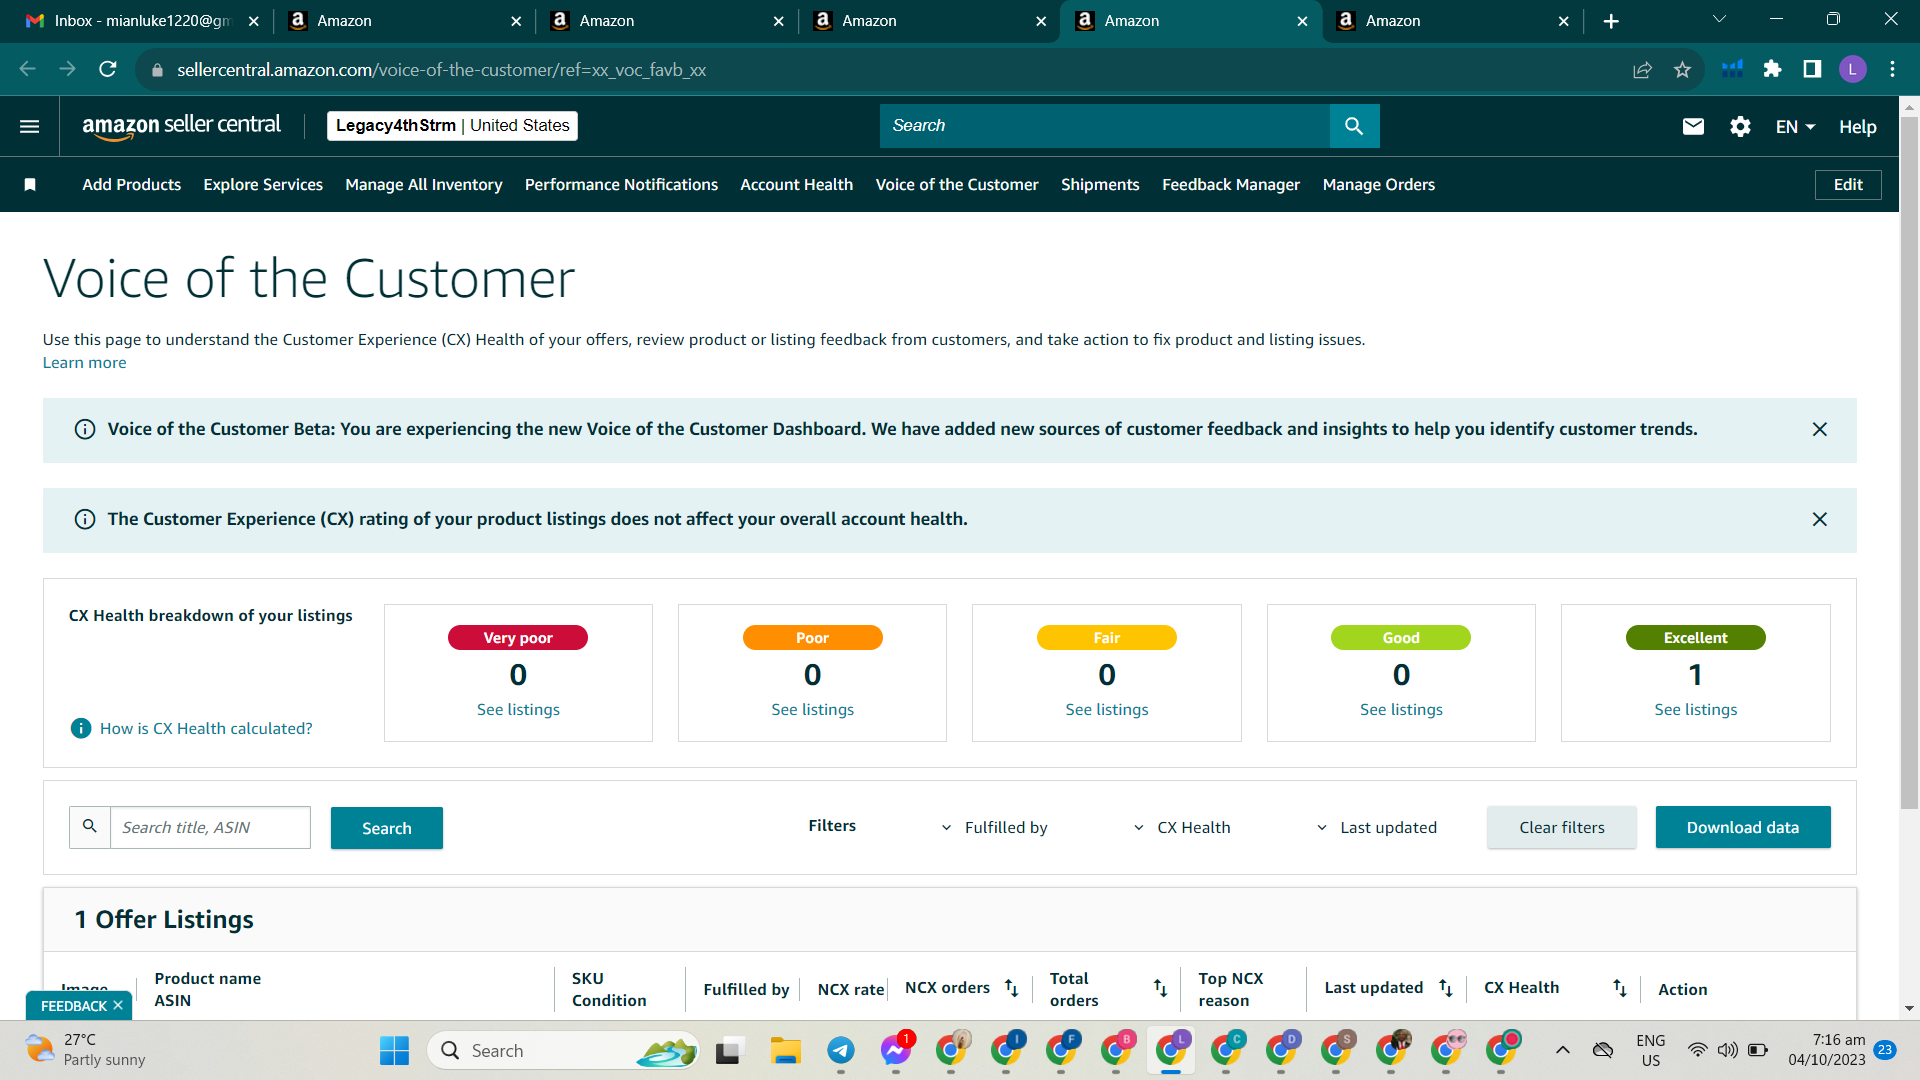Open How is CX Health calculated link

[206, 729]
